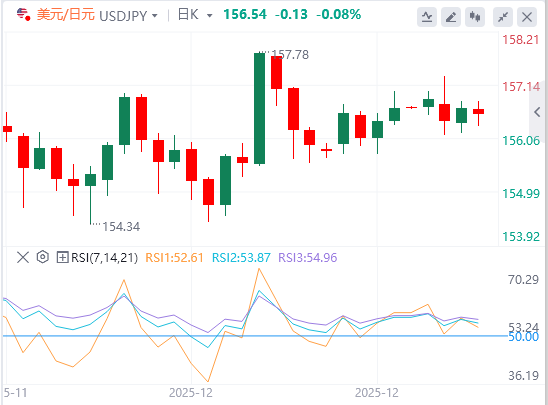Switch chart type with candlestick icon
The image size is (548, 405).
(x=475, y=17)
